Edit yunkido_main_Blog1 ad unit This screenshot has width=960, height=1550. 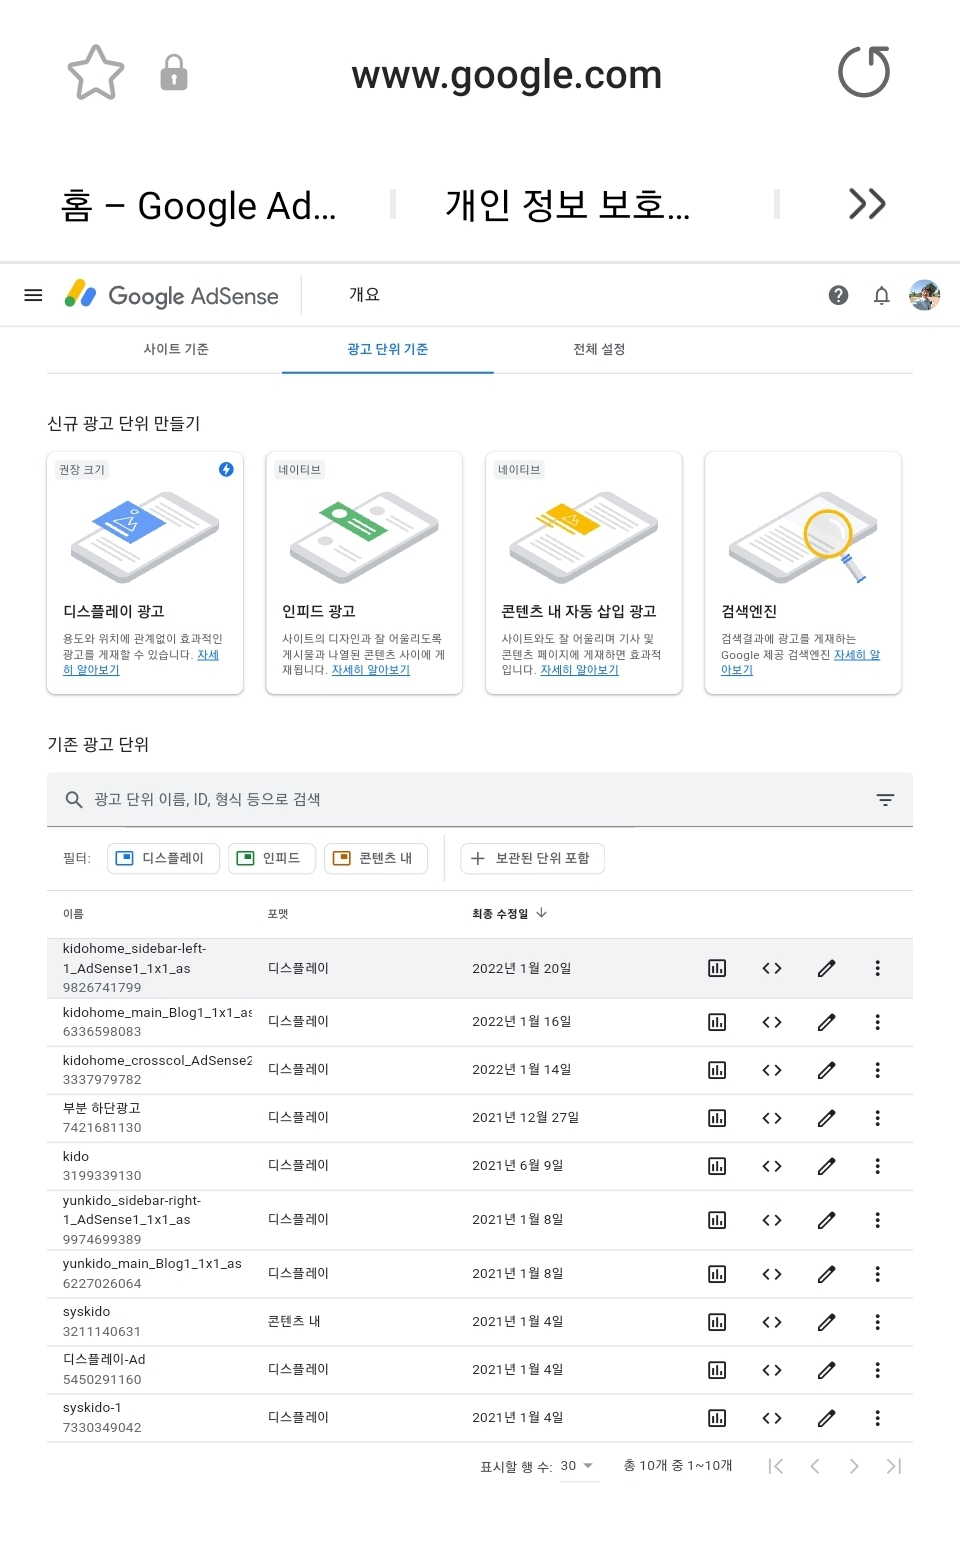[826, 1274]
